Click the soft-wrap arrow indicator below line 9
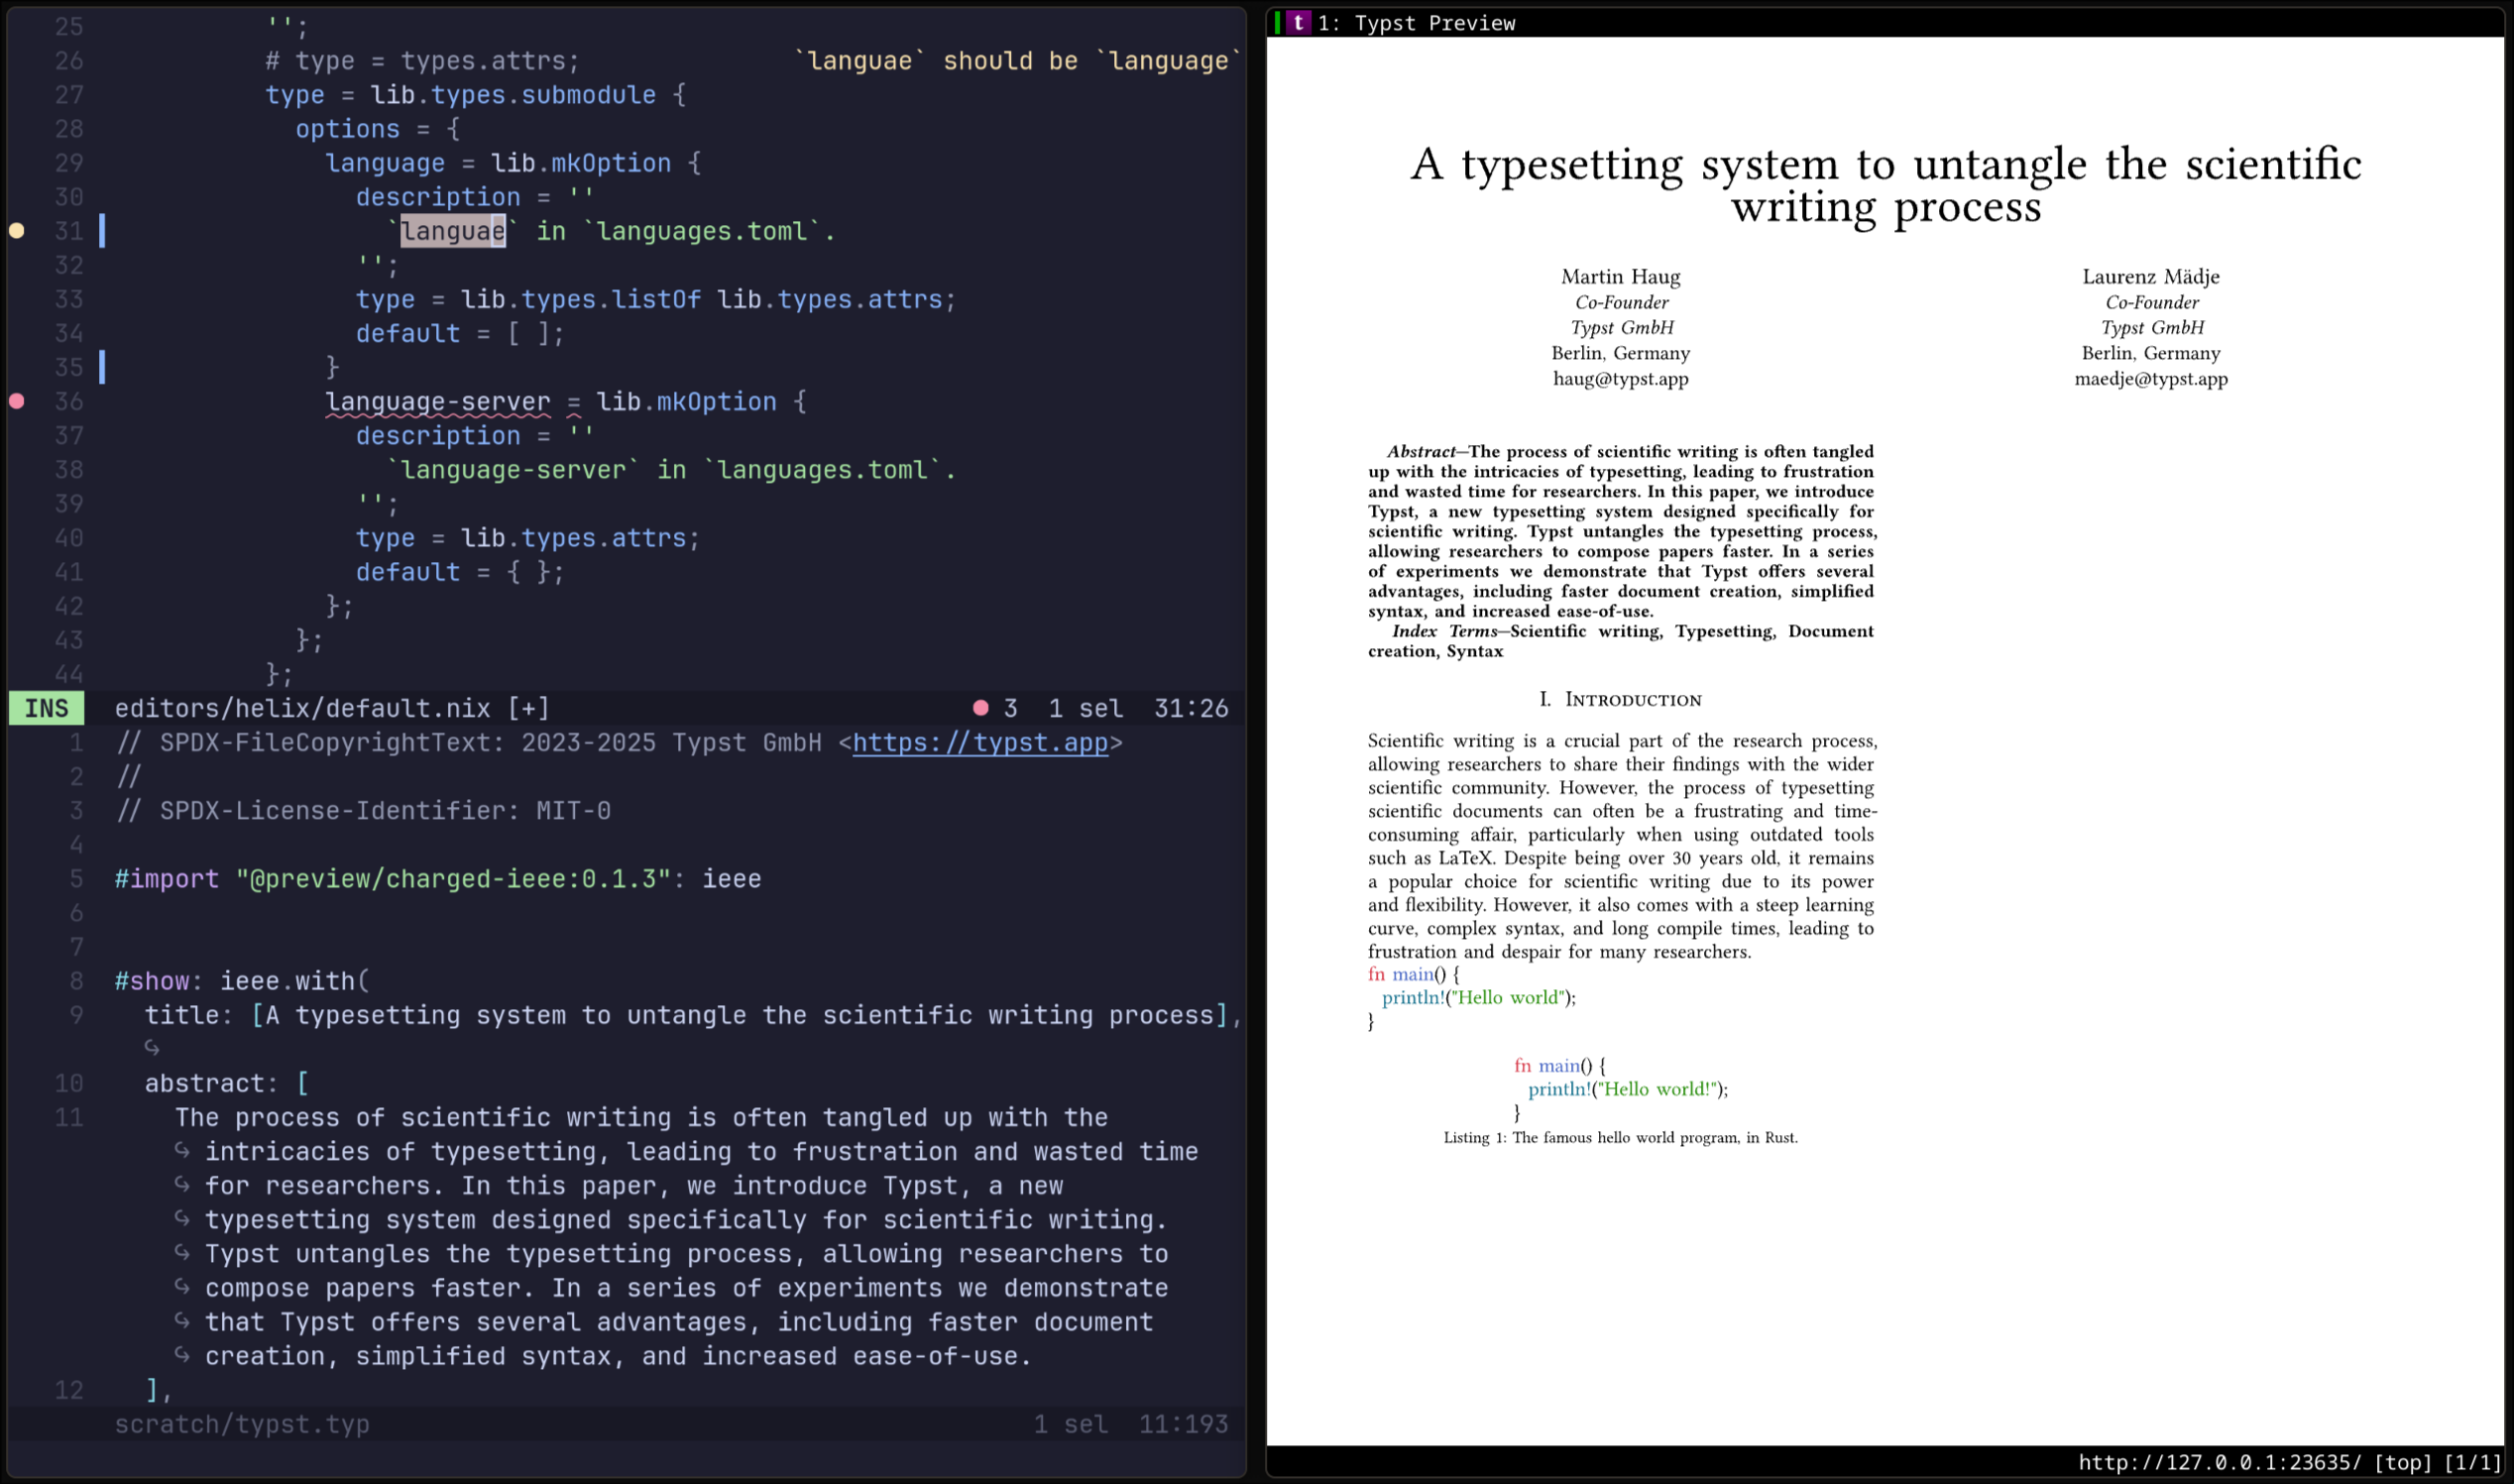Image resolution: width=2514 pixels, height=1484 pixels. (x=152, y=1048)
